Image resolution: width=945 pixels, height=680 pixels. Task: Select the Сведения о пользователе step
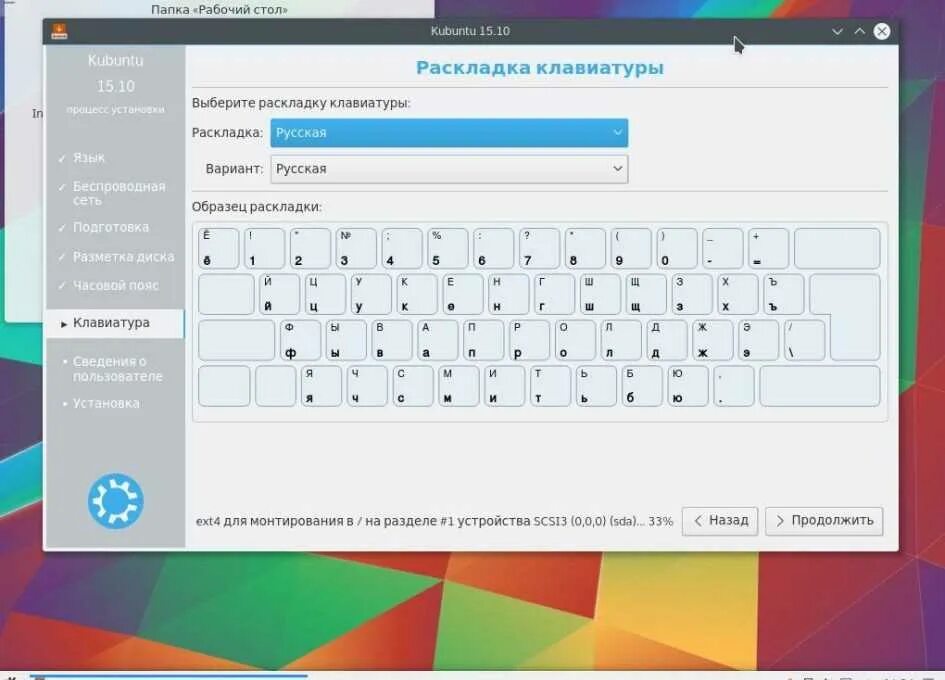click(x=117, y=369)
